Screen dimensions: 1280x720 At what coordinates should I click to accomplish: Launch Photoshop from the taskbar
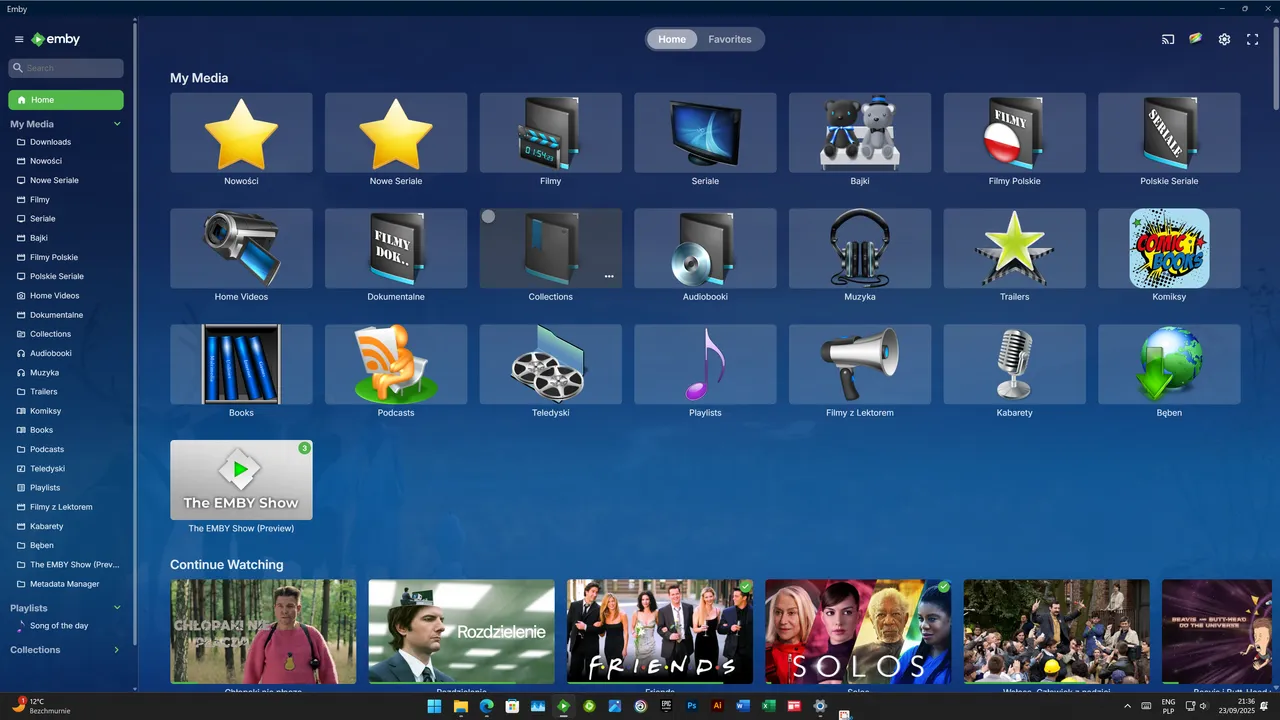(x=691, y=706)
